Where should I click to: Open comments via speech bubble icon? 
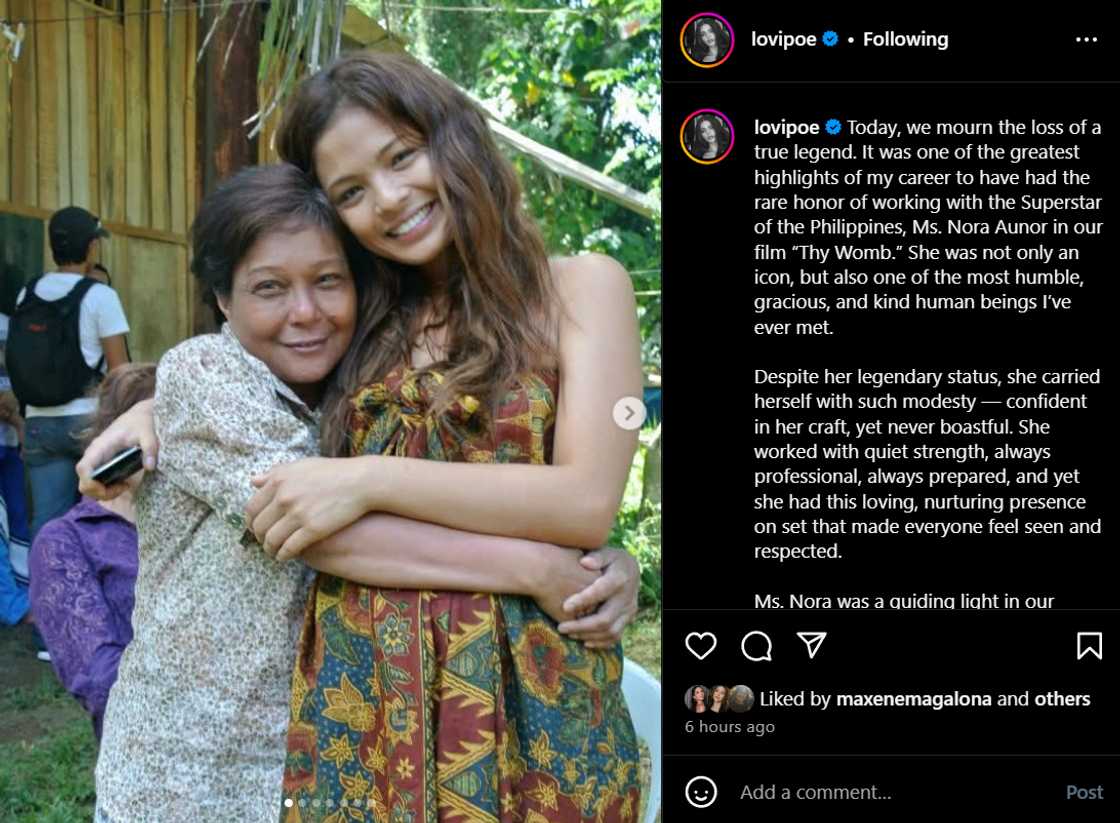[756, 646]
